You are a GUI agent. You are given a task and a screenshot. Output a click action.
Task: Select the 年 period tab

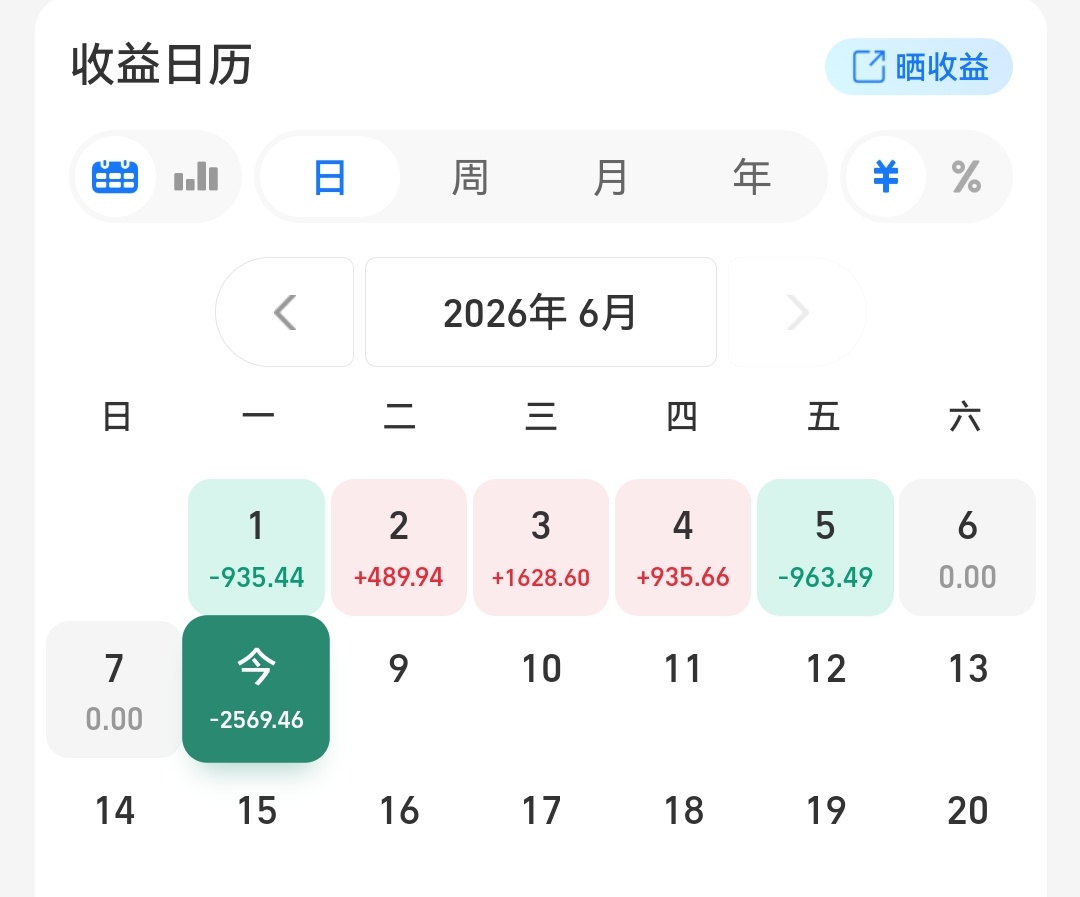(x=751, y=177)
